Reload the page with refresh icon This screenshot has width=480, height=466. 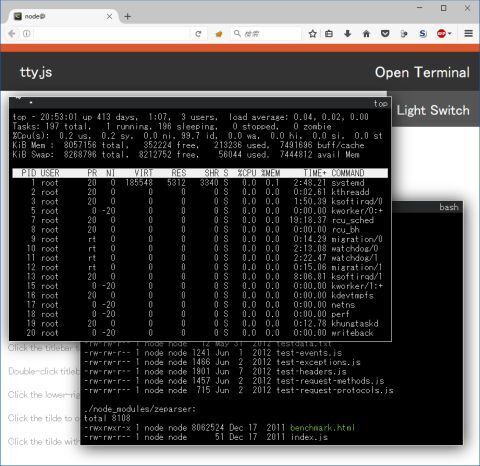pyautogui.click(x=198, y=34)
